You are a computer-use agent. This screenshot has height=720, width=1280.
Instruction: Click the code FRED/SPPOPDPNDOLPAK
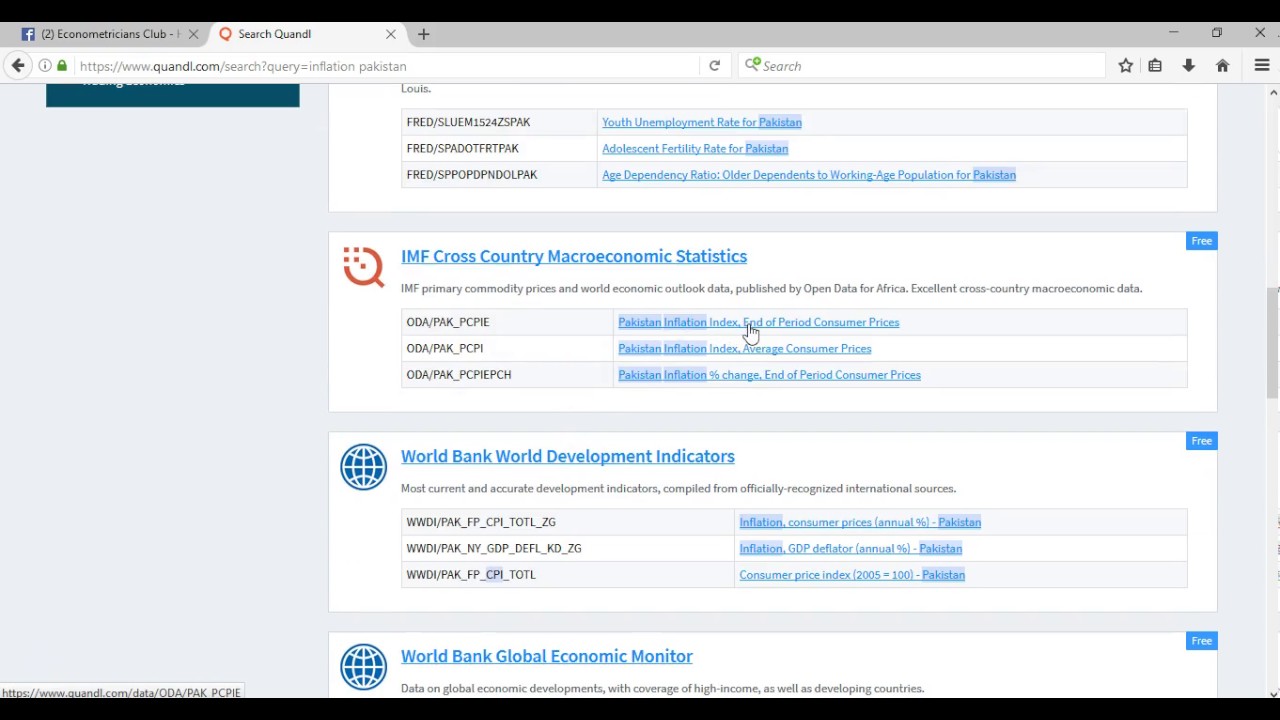click(x=472, y=175)
